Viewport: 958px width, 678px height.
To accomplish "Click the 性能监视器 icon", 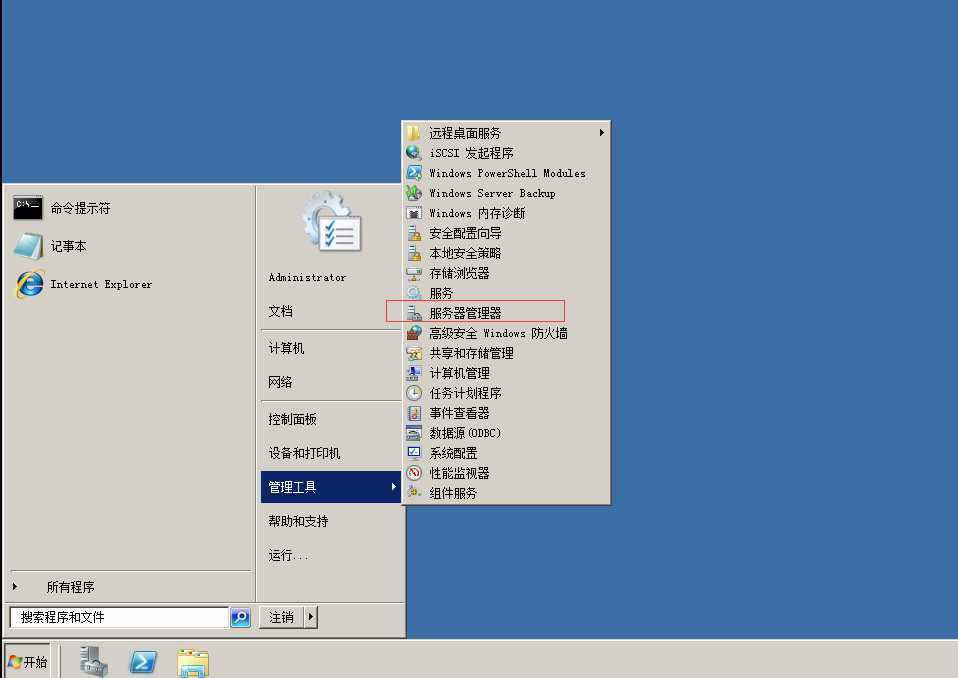I will 414,473.
